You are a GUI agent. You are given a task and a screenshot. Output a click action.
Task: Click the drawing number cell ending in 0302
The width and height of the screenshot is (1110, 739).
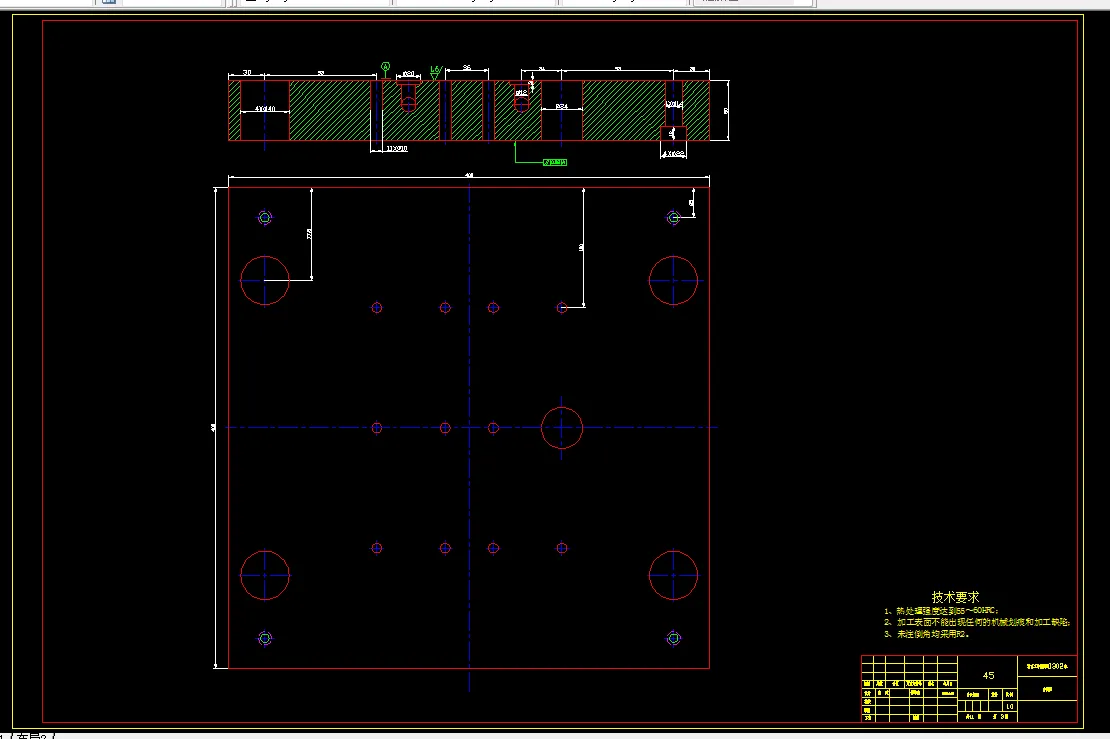pos(1047,666)
